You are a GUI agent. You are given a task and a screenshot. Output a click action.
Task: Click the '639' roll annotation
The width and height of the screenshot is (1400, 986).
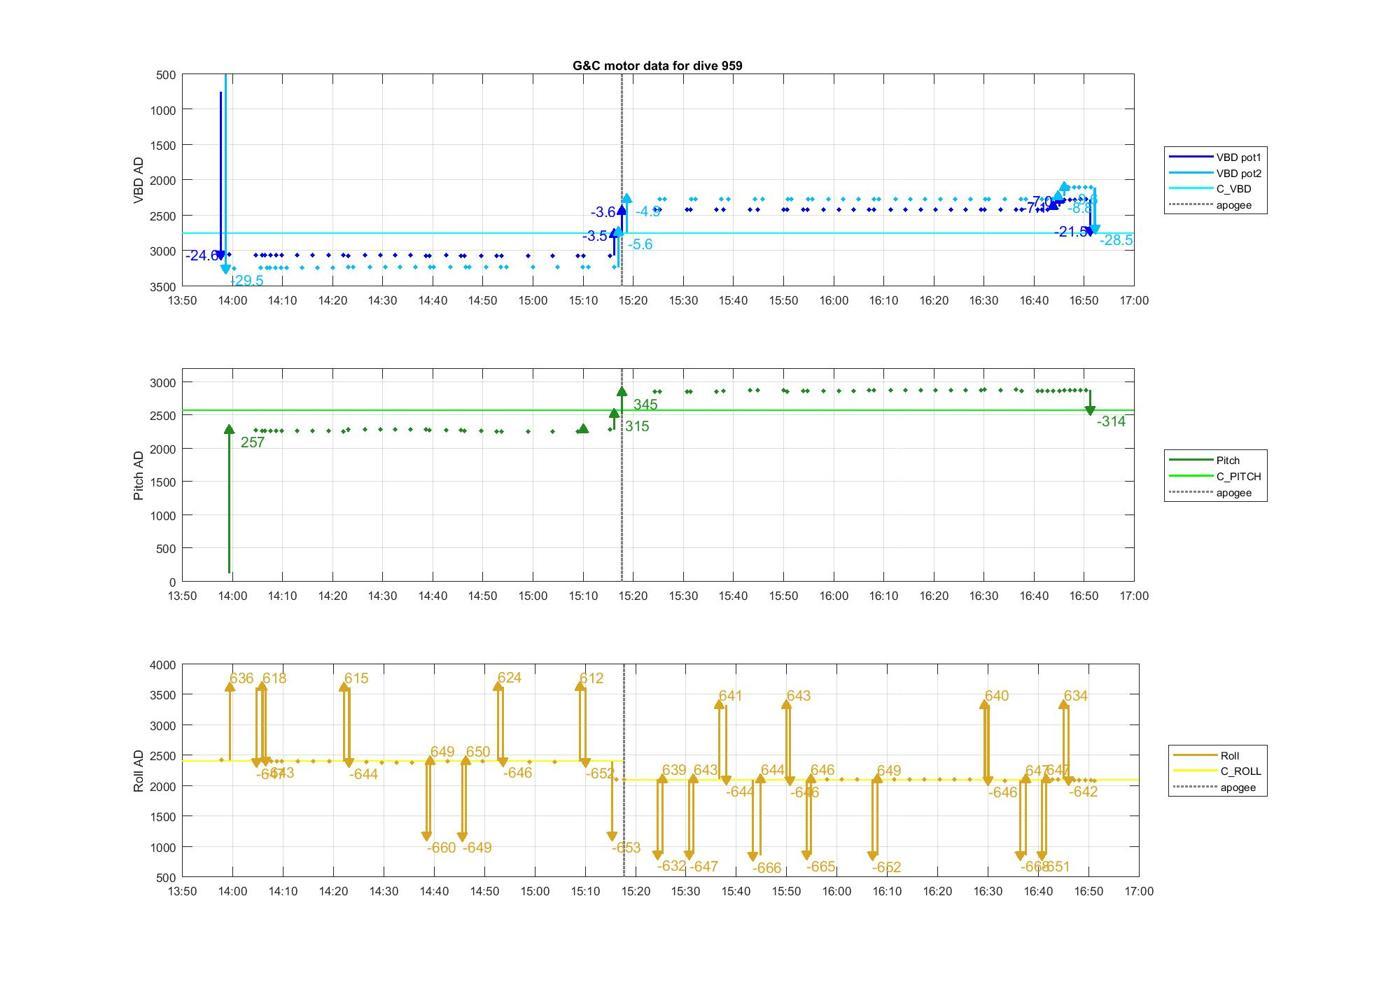pos(674,771)
